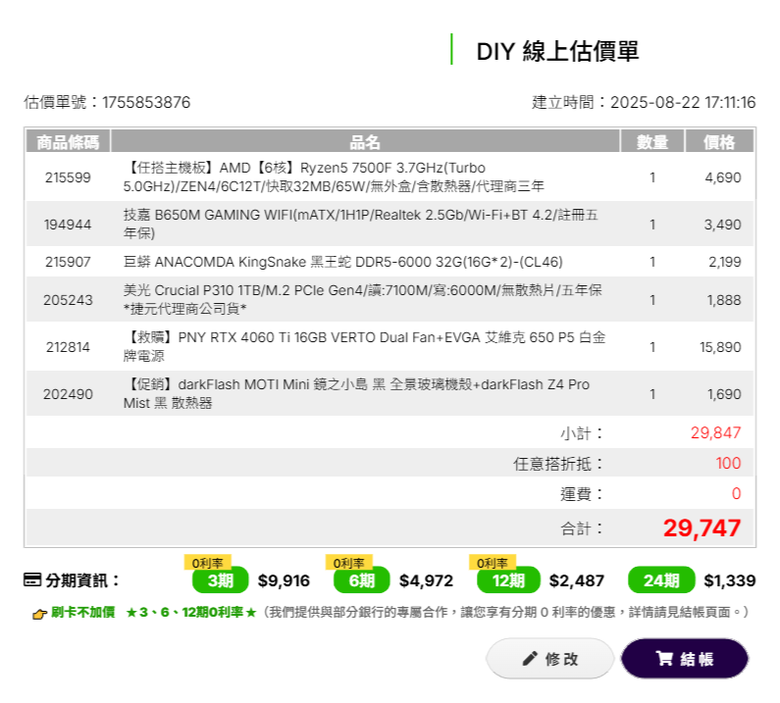Click barcode 205243

click(x=68, y=300)
